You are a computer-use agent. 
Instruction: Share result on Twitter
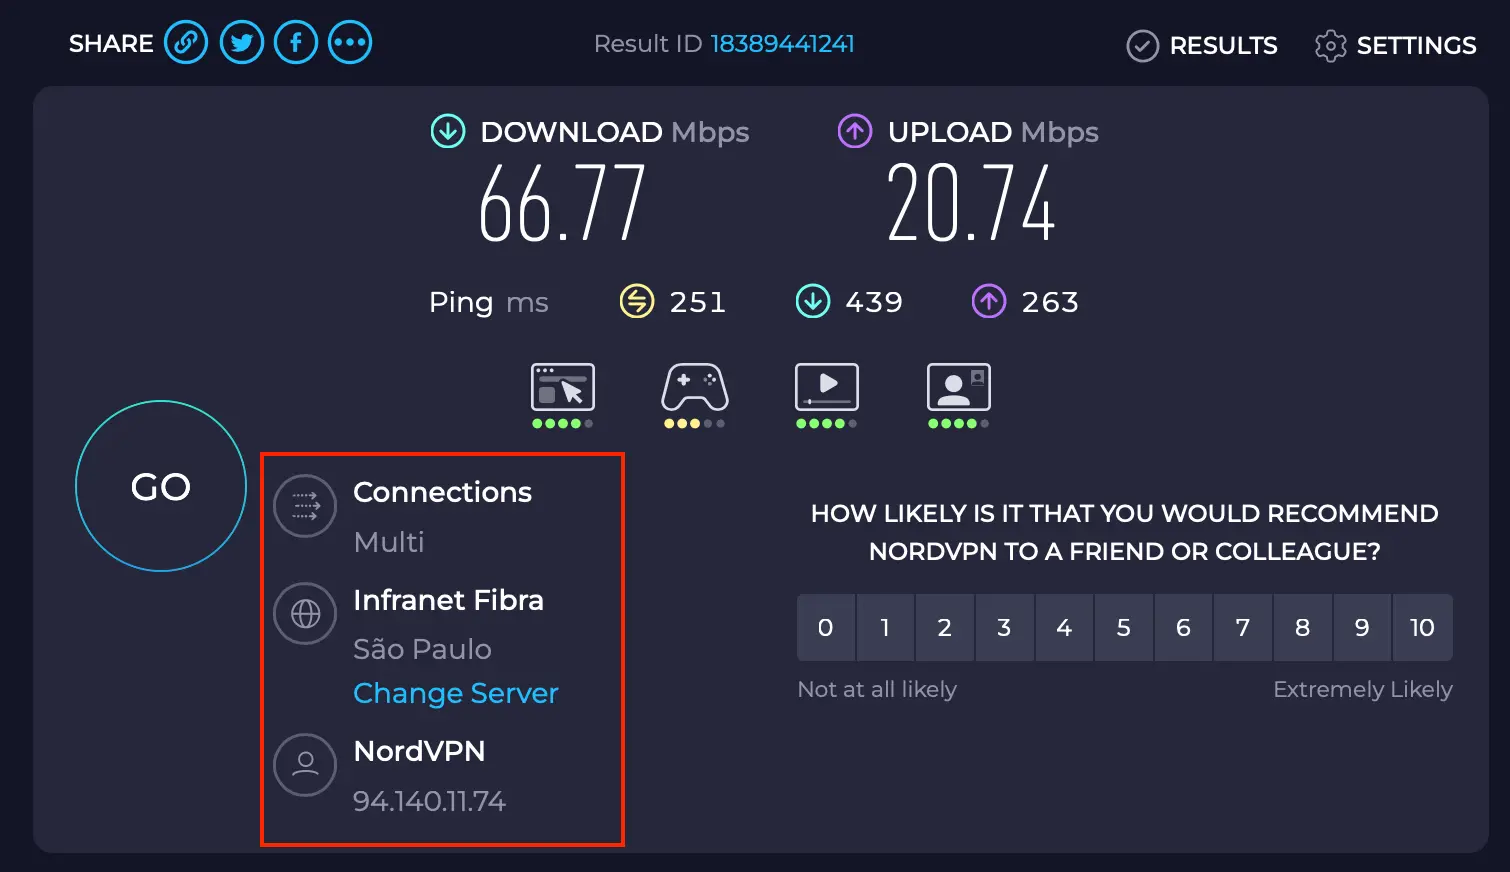pyautogui.click(x=241, y=42)
